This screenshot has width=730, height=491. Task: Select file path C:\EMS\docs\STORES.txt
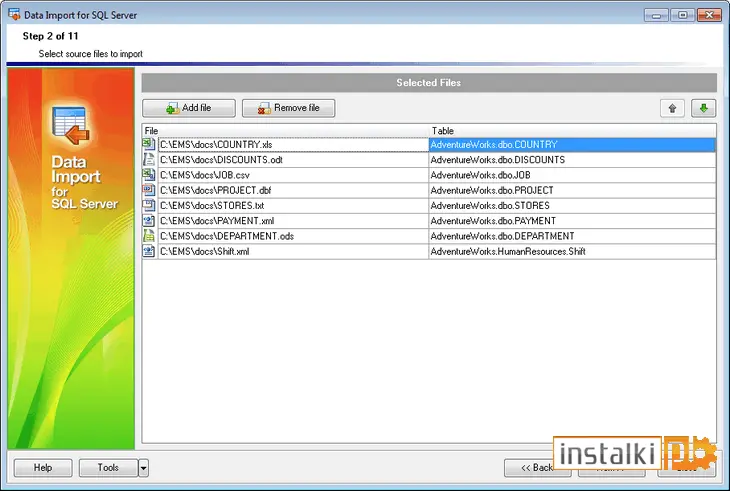point(293,205)
